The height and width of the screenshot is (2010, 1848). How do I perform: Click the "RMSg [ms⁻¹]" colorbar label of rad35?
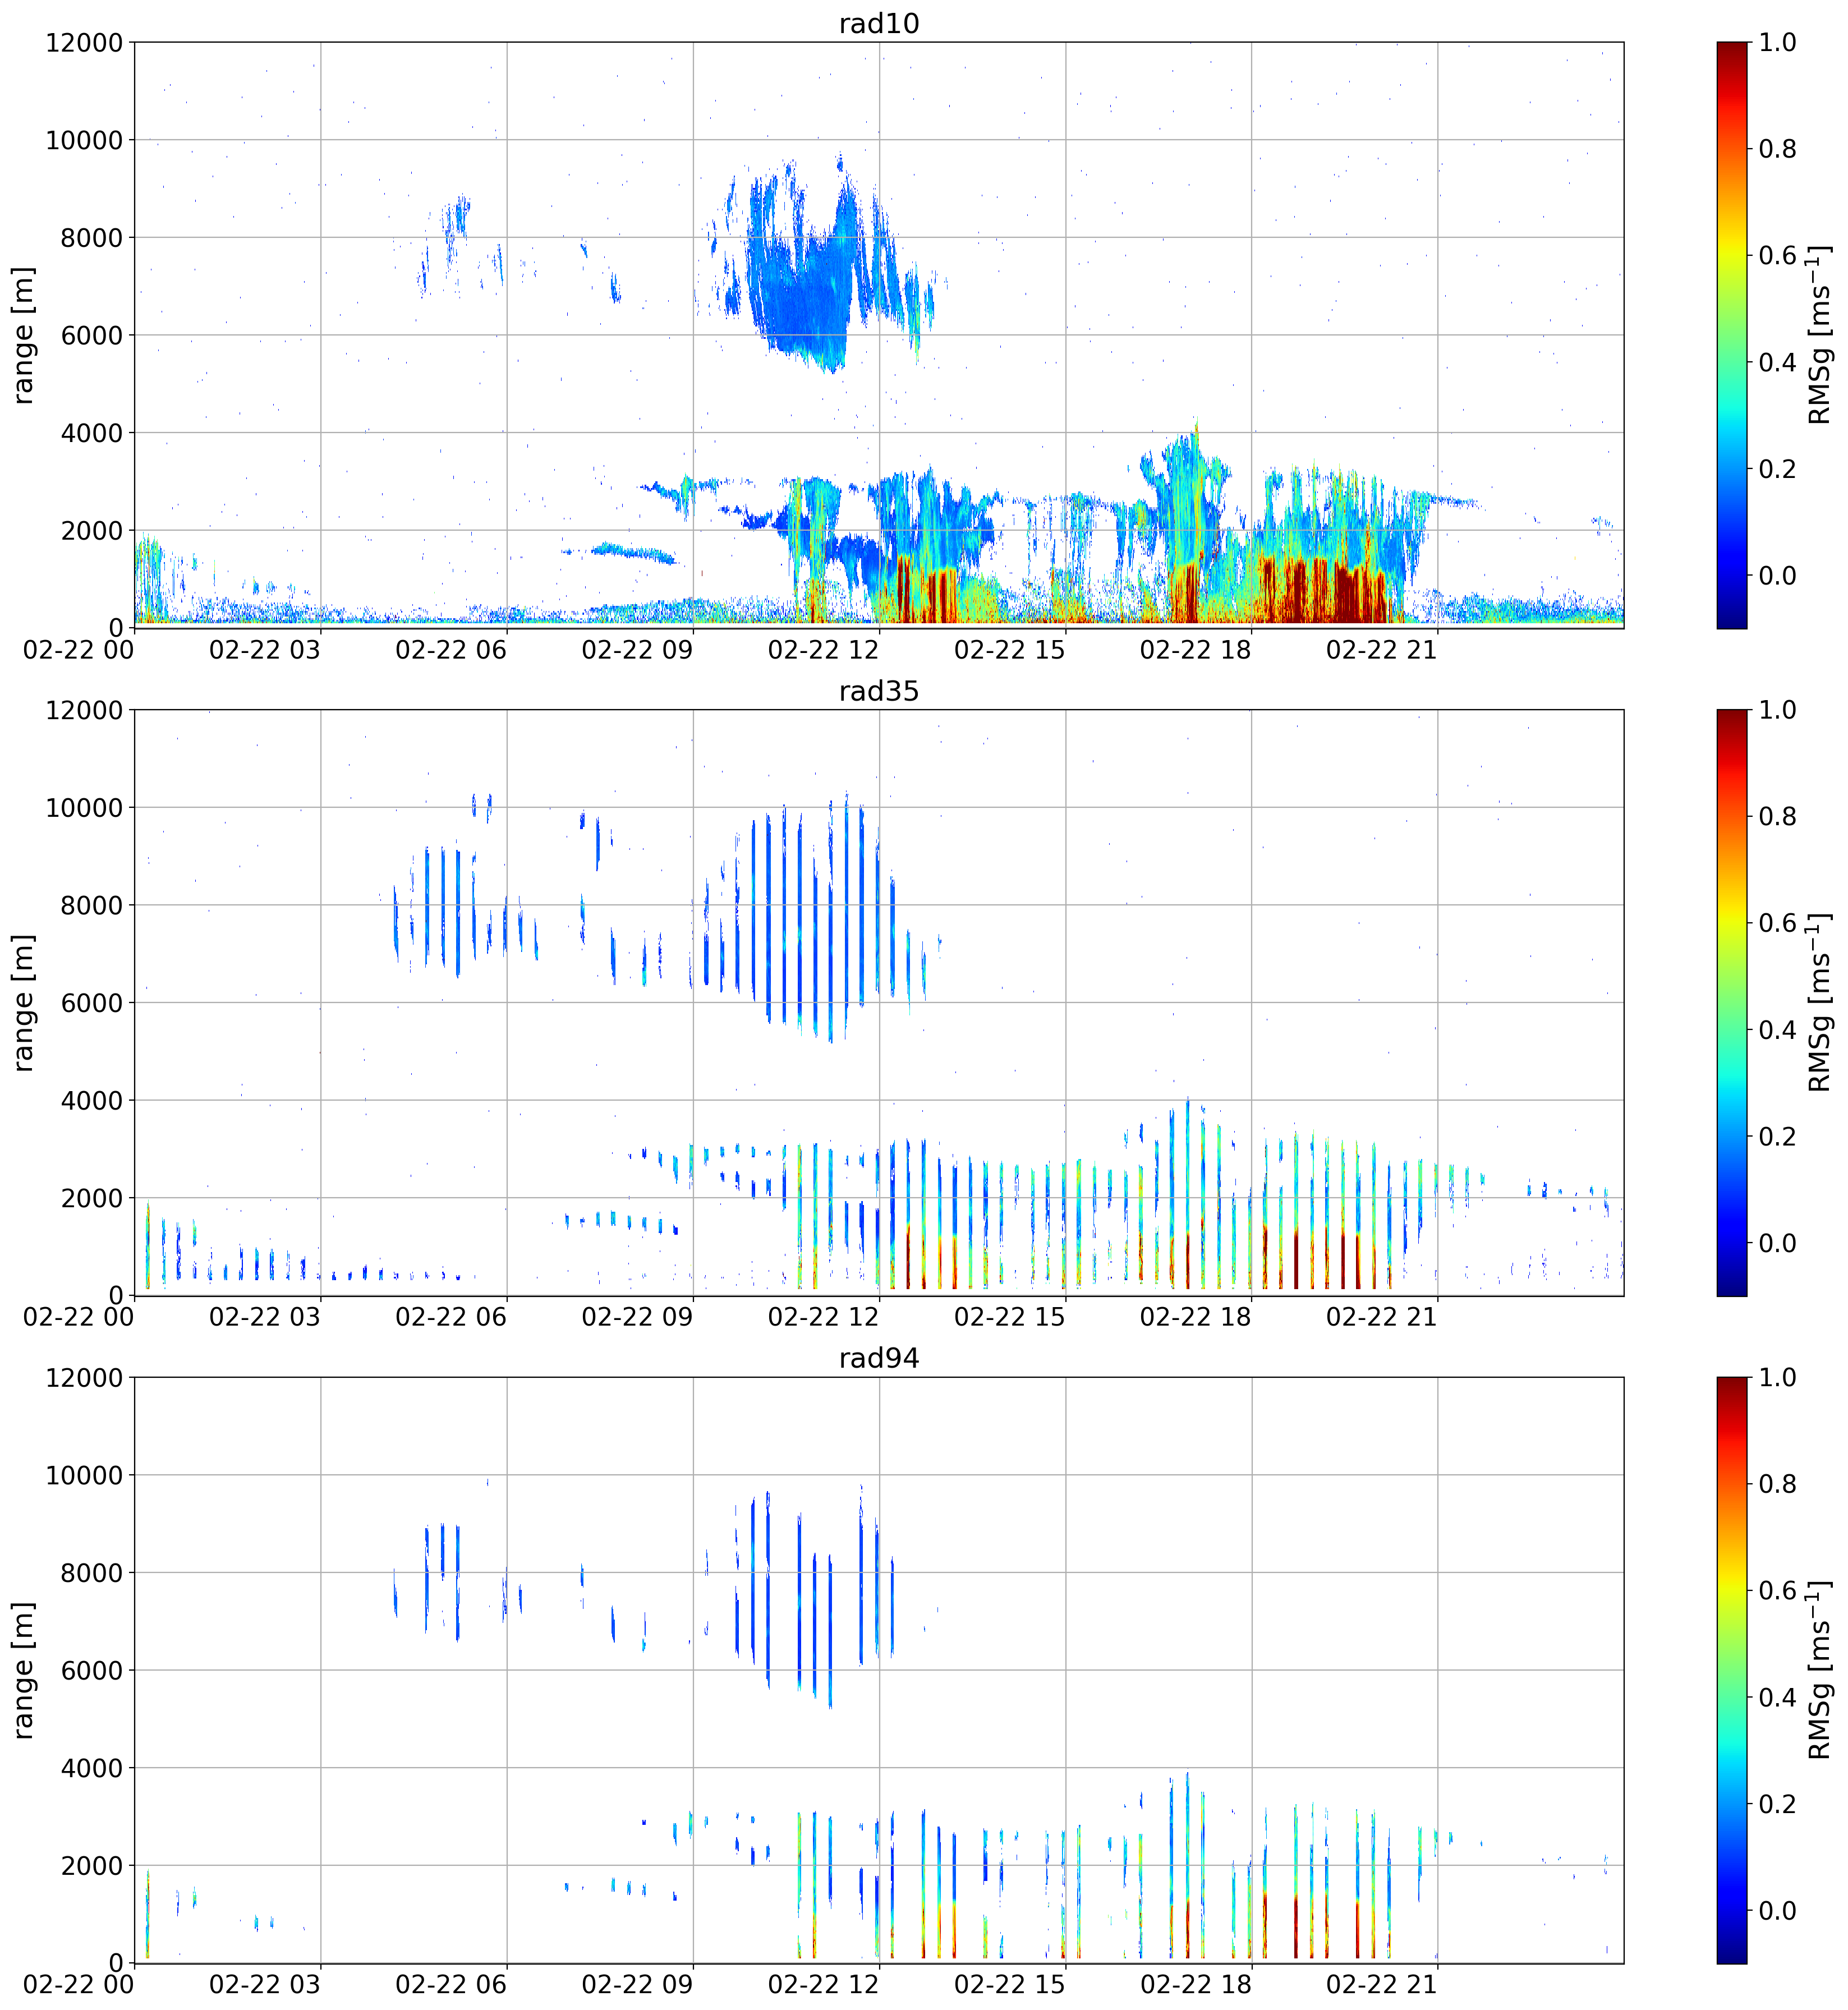1819,1002
